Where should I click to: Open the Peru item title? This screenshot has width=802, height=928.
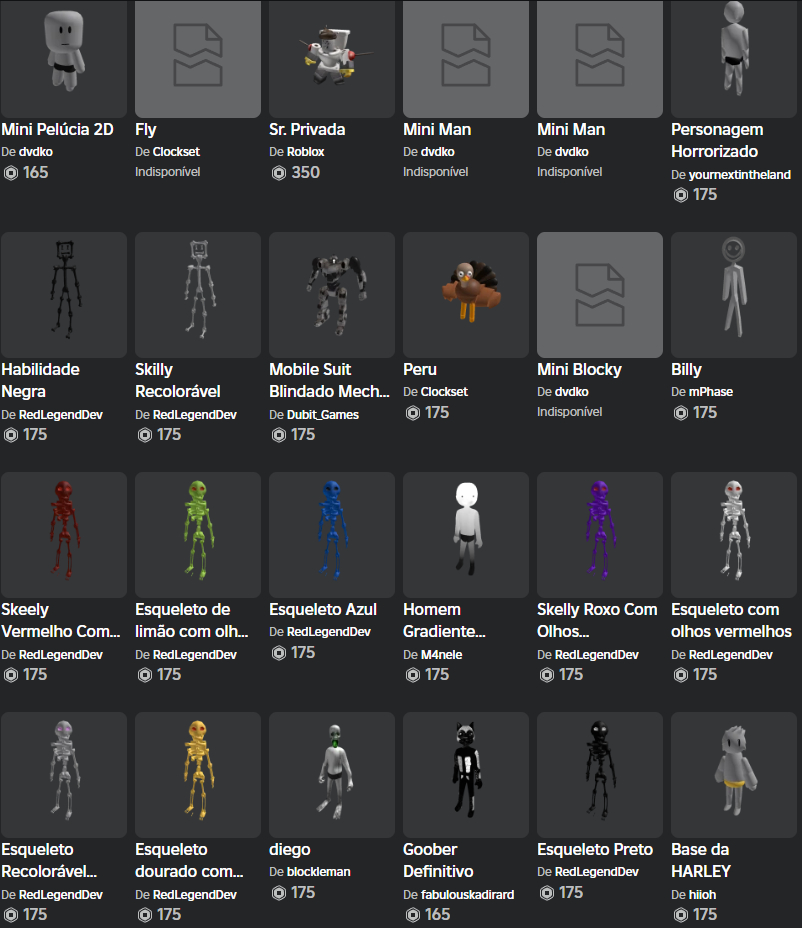[x=420, y=369]
